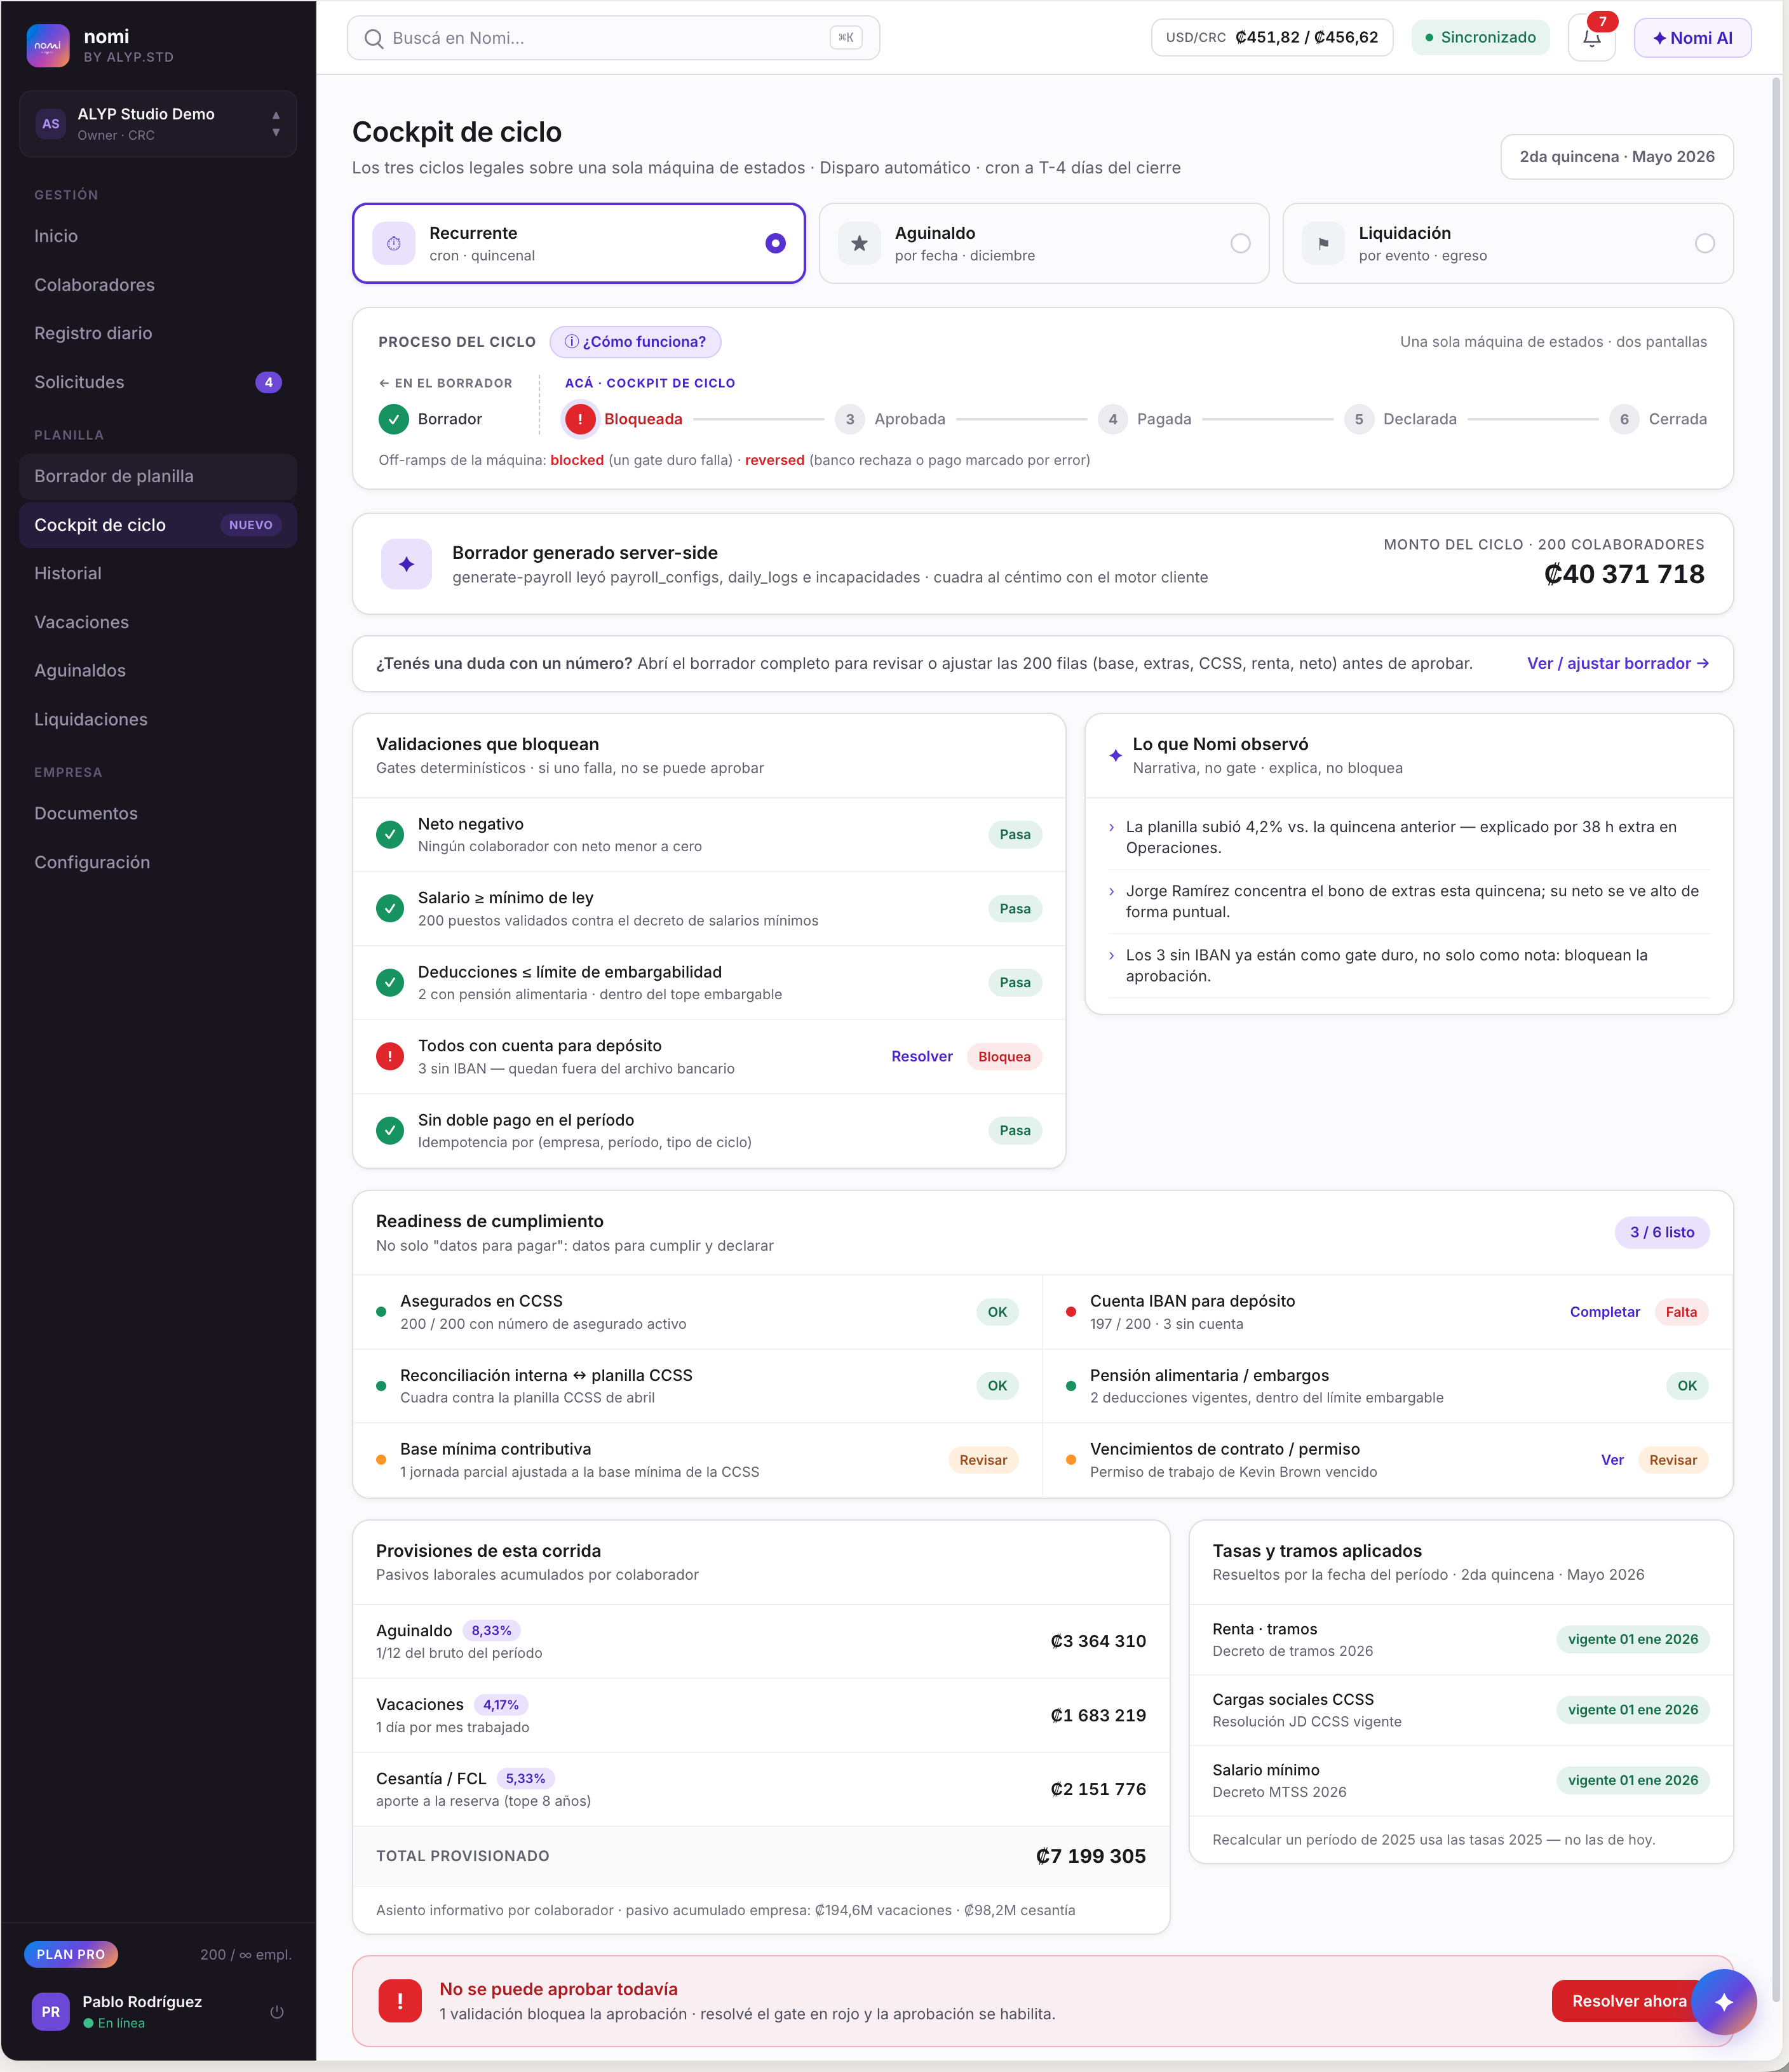
Task: Select the Aguinaldo cycle radio option
Action: pyautogui.click(x=1240, y=243)
